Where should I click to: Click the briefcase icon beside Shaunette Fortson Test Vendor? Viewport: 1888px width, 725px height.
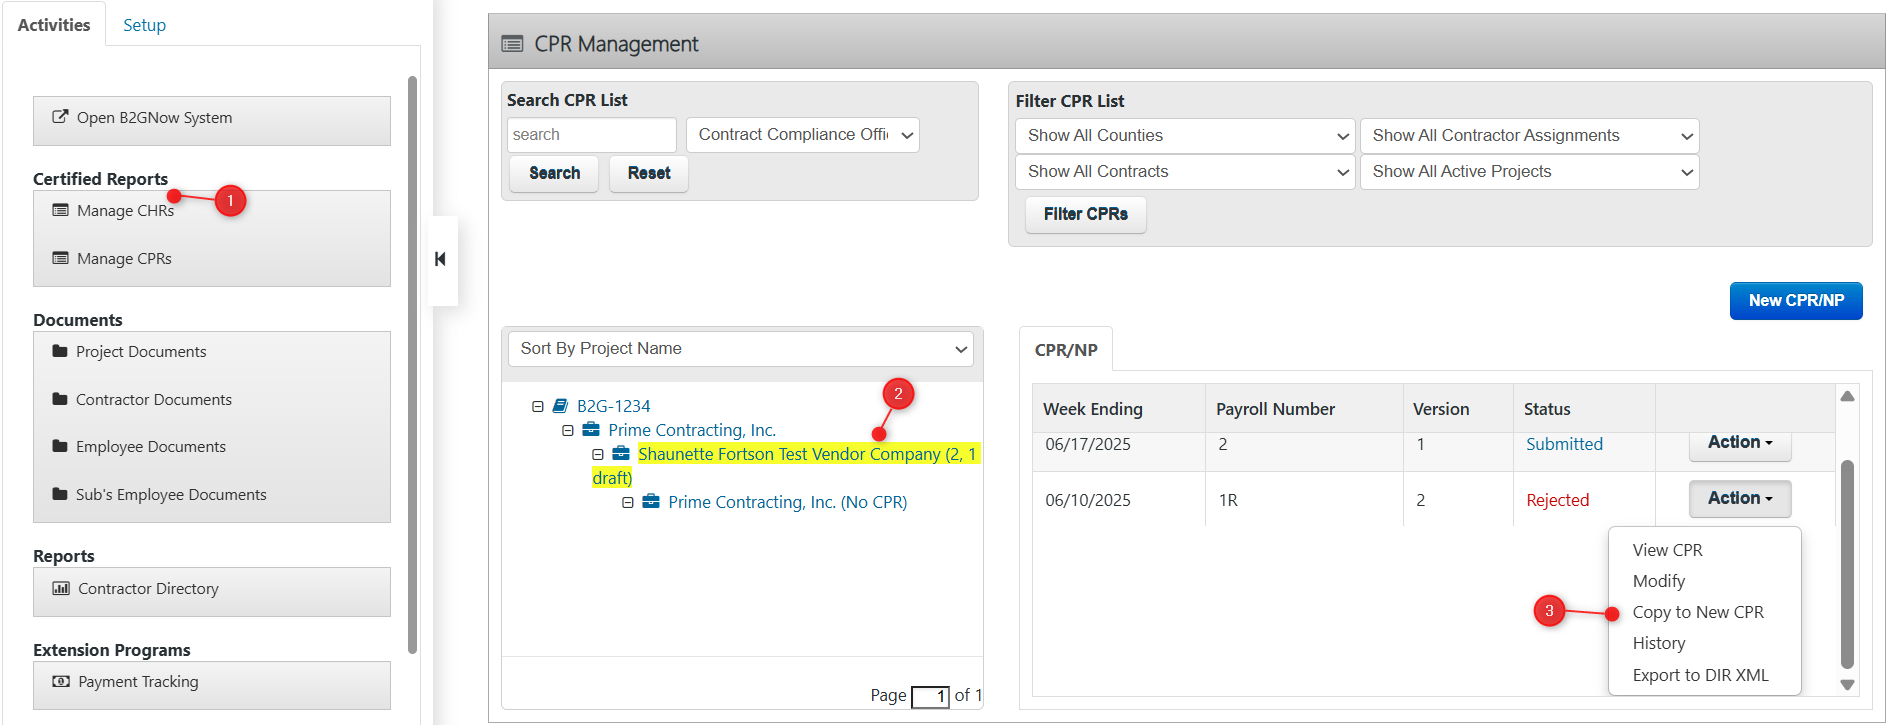(x=621, y=454)
